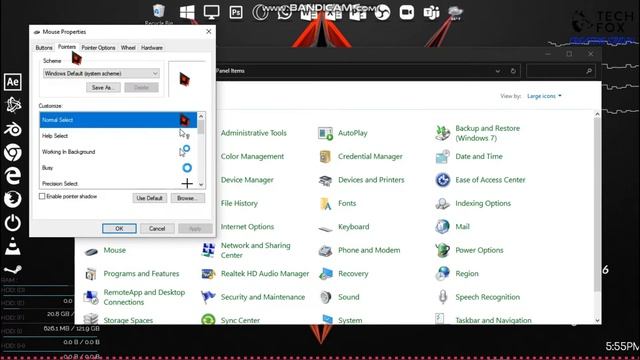The width and height of the screenshot is (640, 360).
Task: Click Control Panel vertical scrollbar down arrow
Action: point(598,320)
